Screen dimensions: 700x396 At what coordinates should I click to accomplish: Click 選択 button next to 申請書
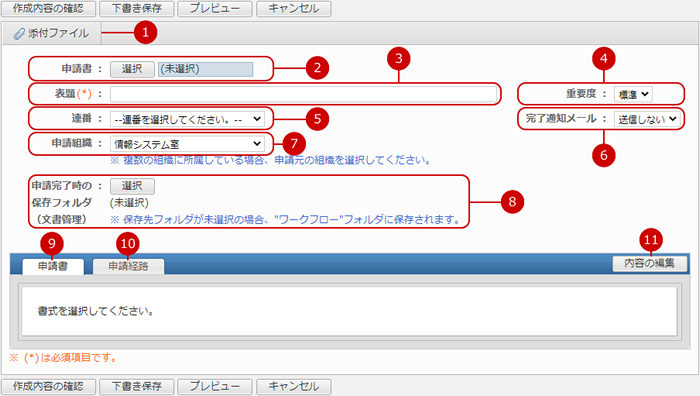pos(132,69)
